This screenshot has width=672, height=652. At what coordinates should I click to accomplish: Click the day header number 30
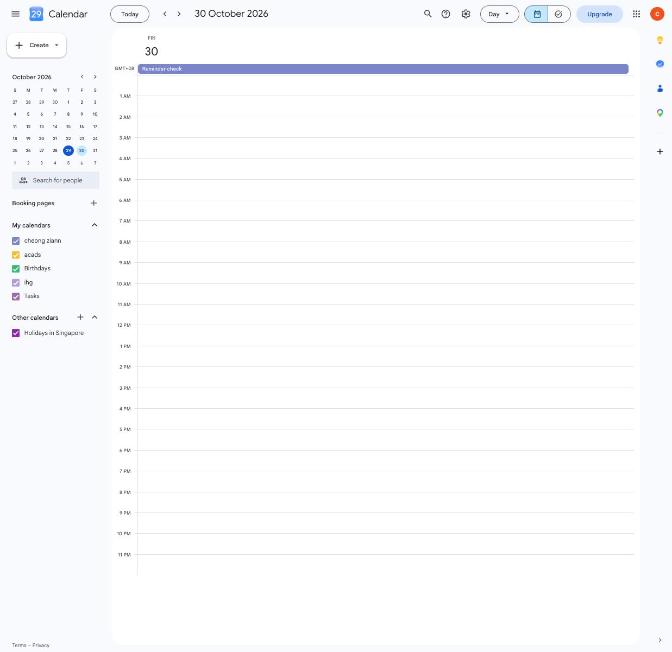coord(151,51)
